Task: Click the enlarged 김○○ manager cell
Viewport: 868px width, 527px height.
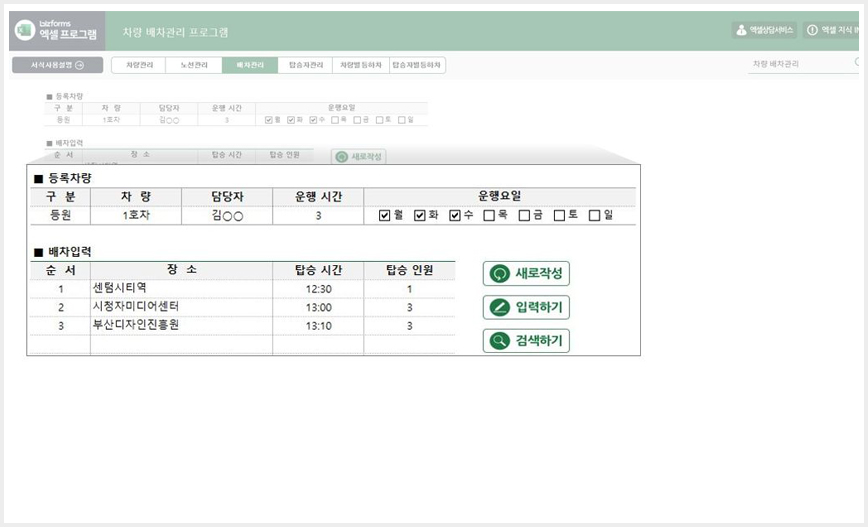Action: coord(227,215)
